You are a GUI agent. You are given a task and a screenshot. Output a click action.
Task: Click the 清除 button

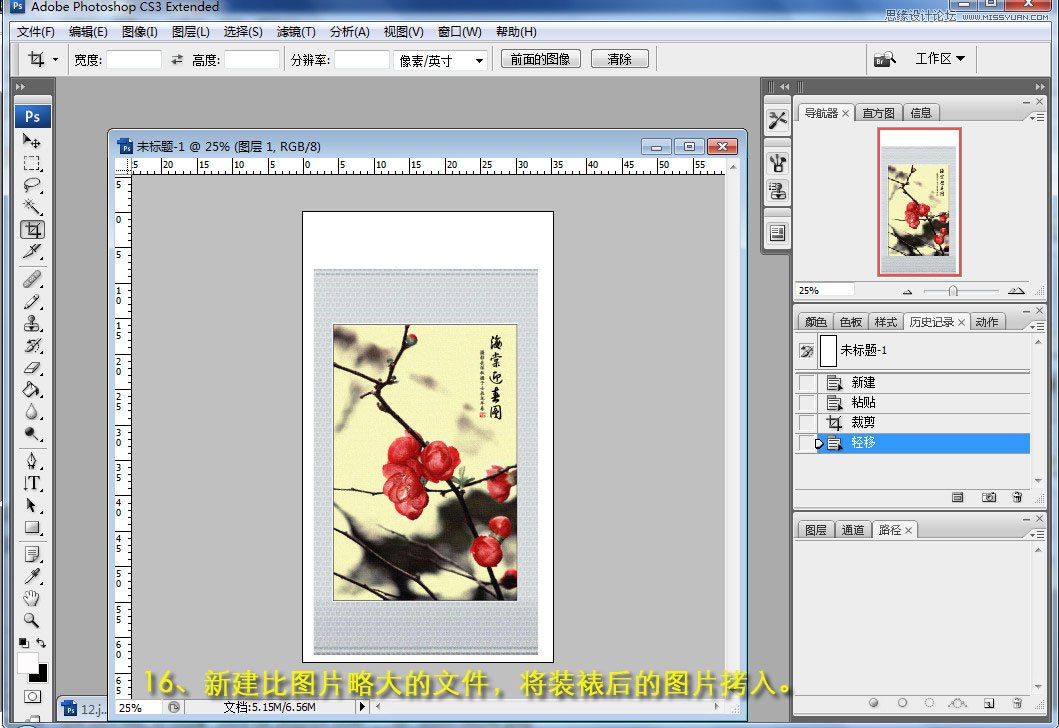pos(619,59)
